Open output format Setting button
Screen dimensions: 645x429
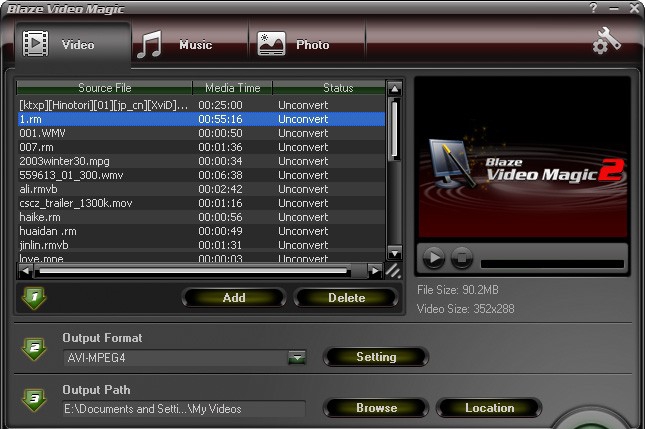point(376,357)
